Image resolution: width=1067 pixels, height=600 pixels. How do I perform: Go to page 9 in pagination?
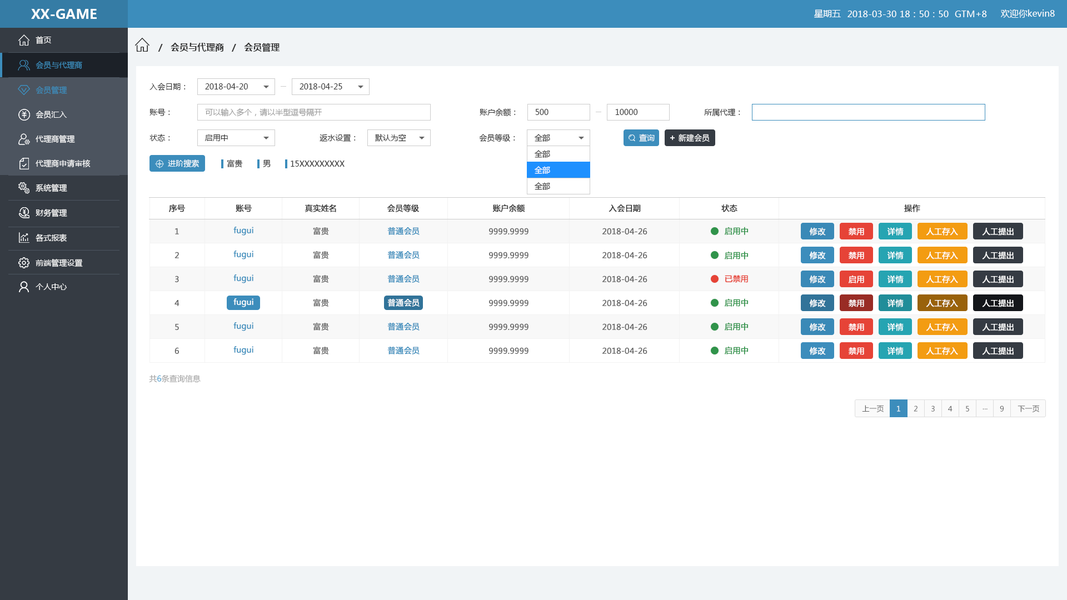1002,408
